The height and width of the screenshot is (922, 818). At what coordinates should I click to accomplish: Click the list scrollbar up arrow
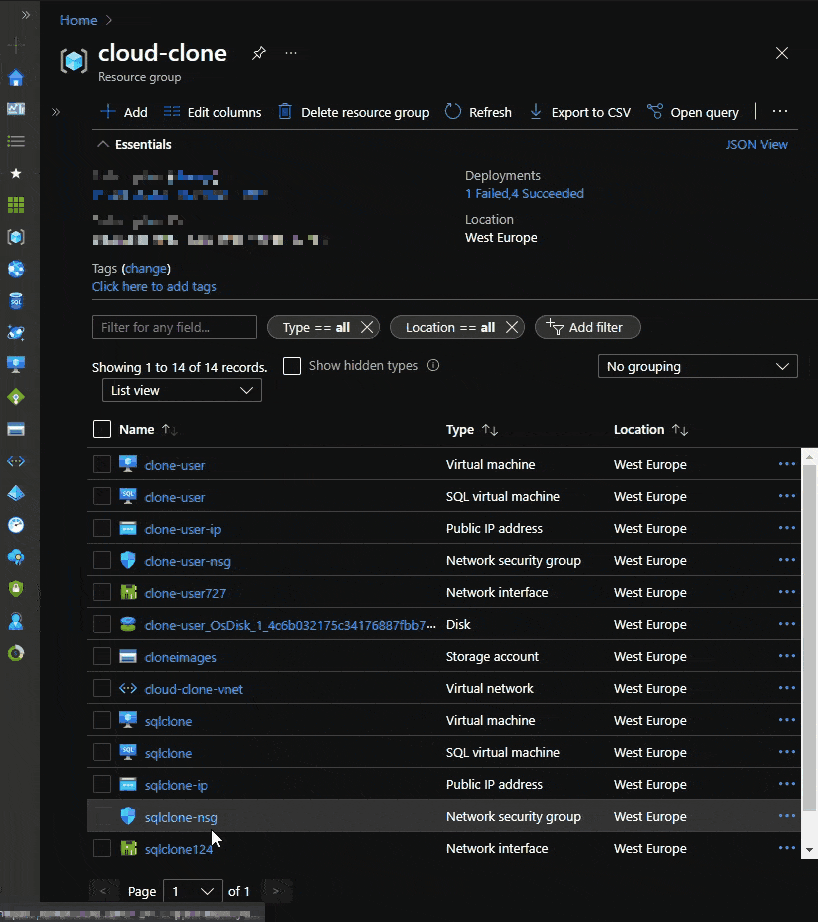pyautogui.click(x=809, y=457)
